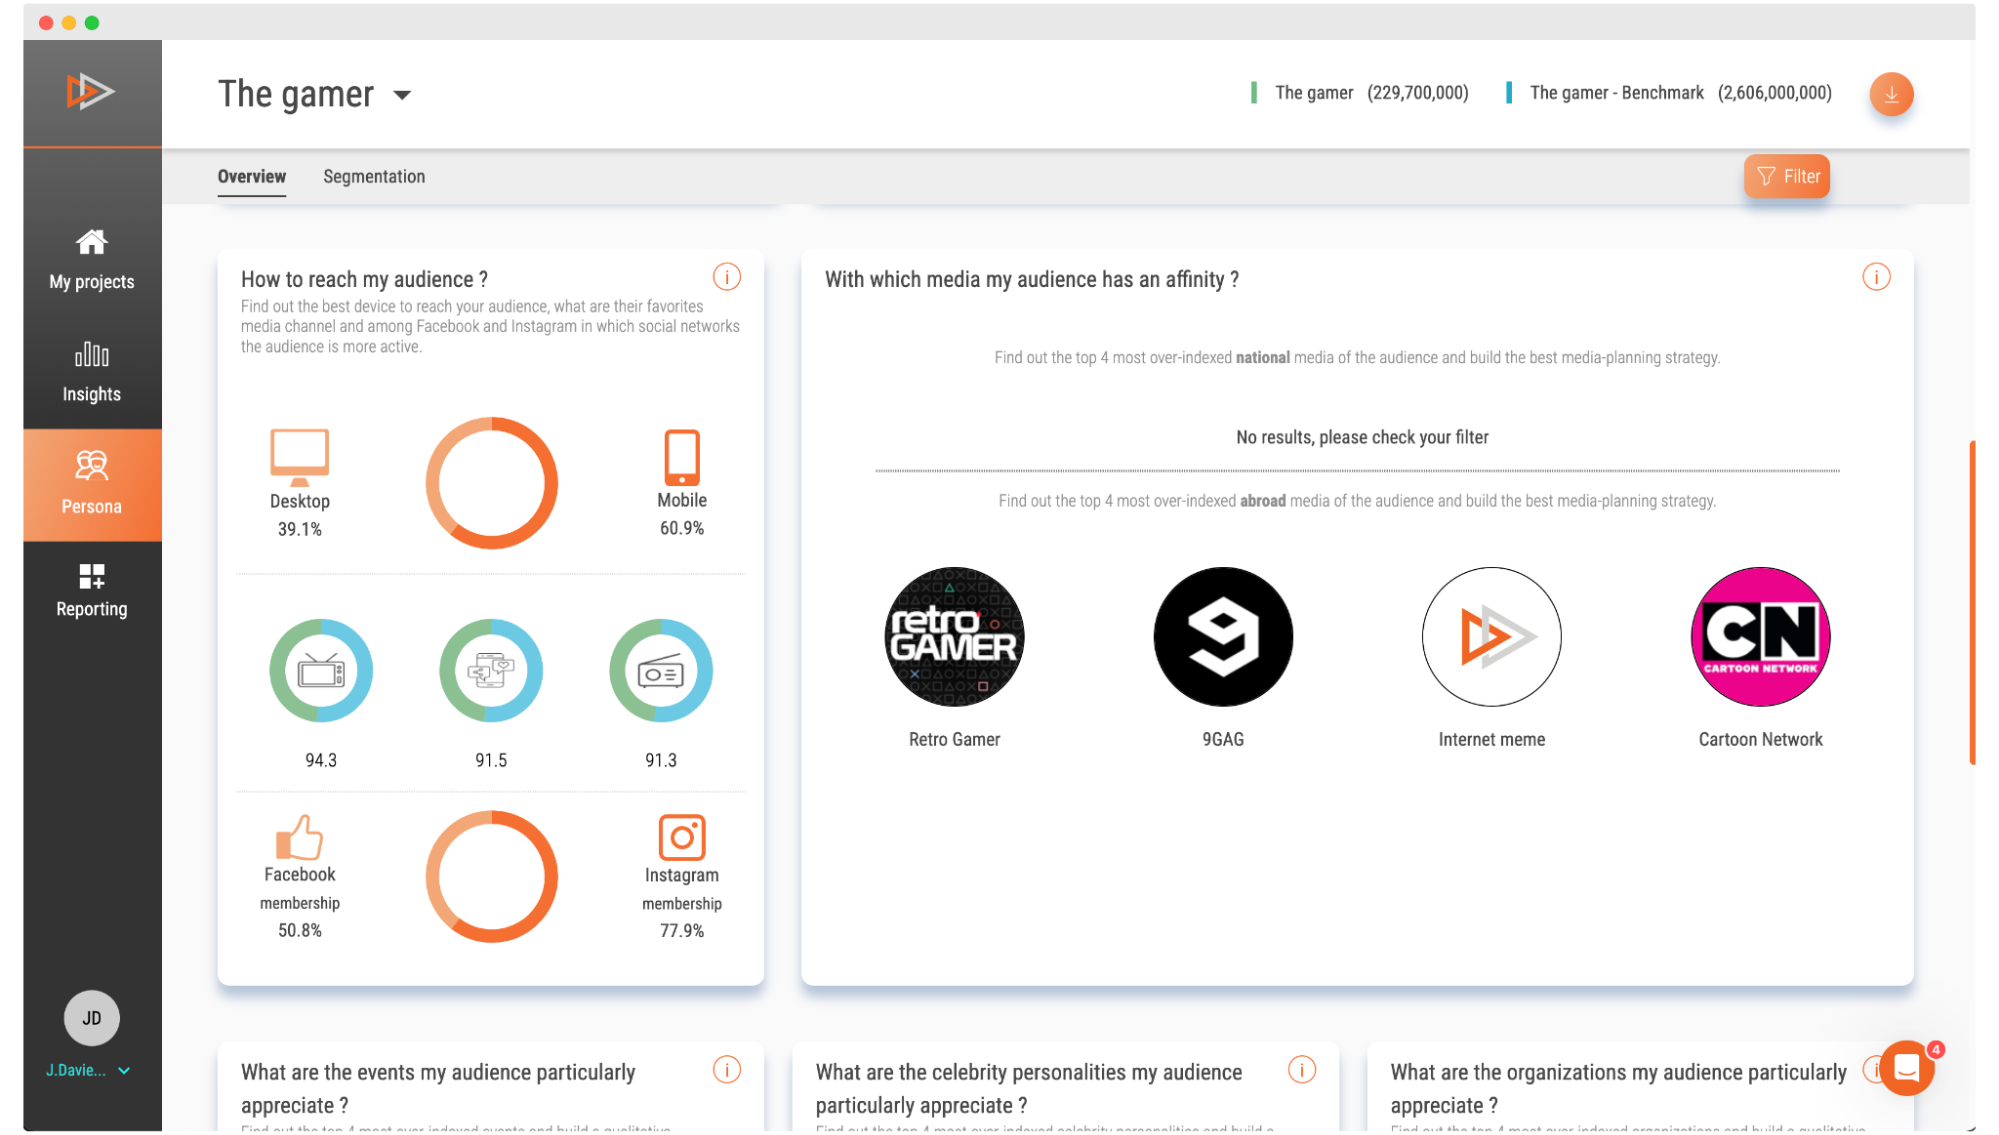This screenshot has width=1999, height=1135.
Task: Show info for celebrity personalities card
Action: (x=1302, y=1070)
